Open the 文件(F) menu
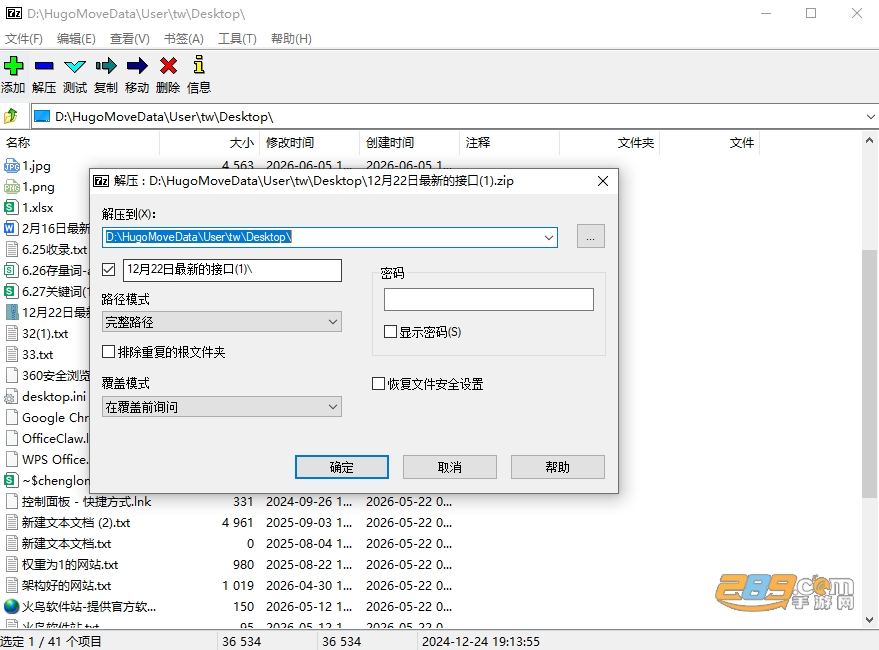This screenshot has height=650, width=879. click(x=24, y=39)
